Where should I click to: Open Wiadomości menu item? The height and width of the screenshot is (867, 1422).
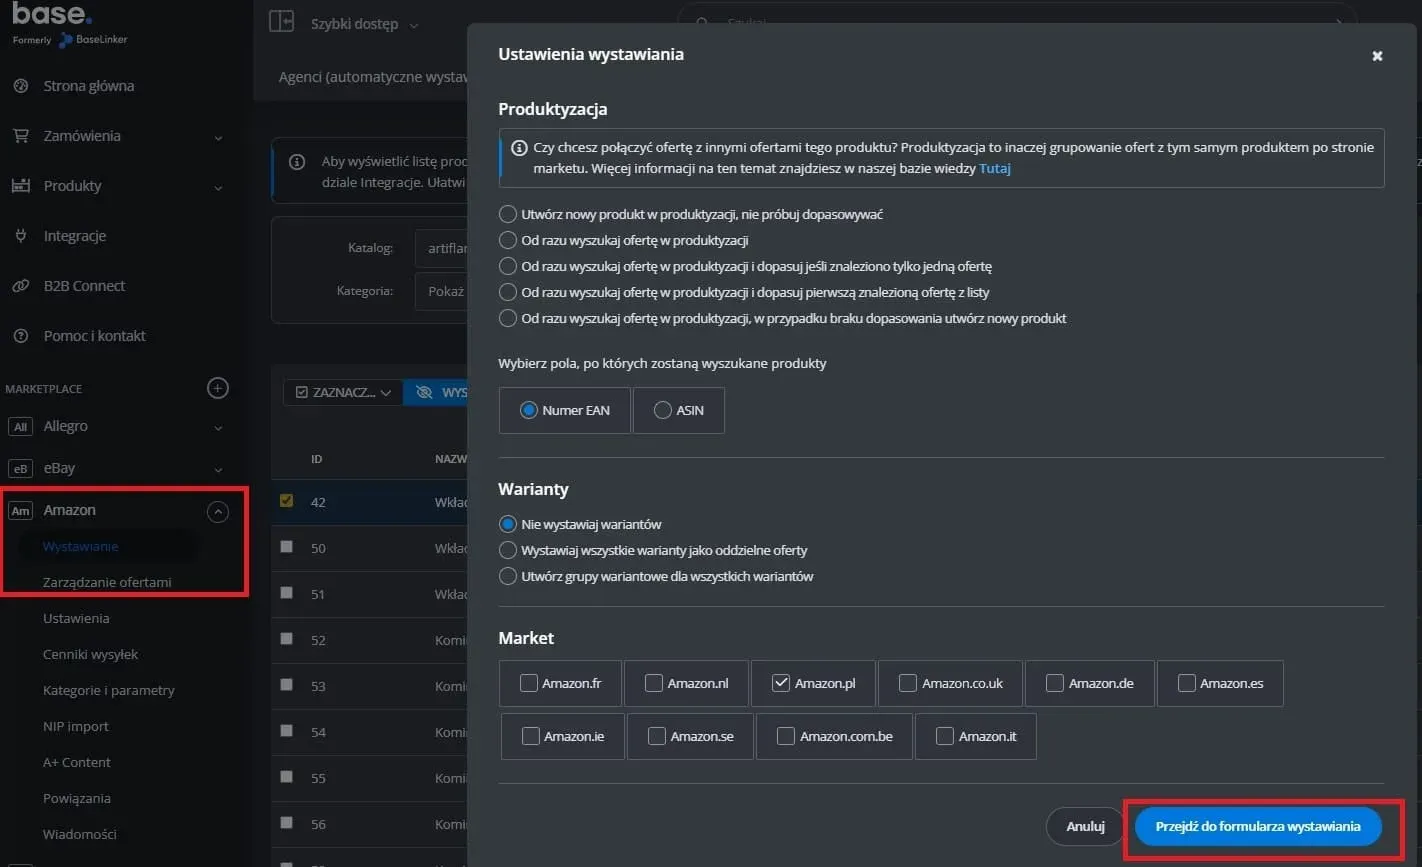point(80,834)
